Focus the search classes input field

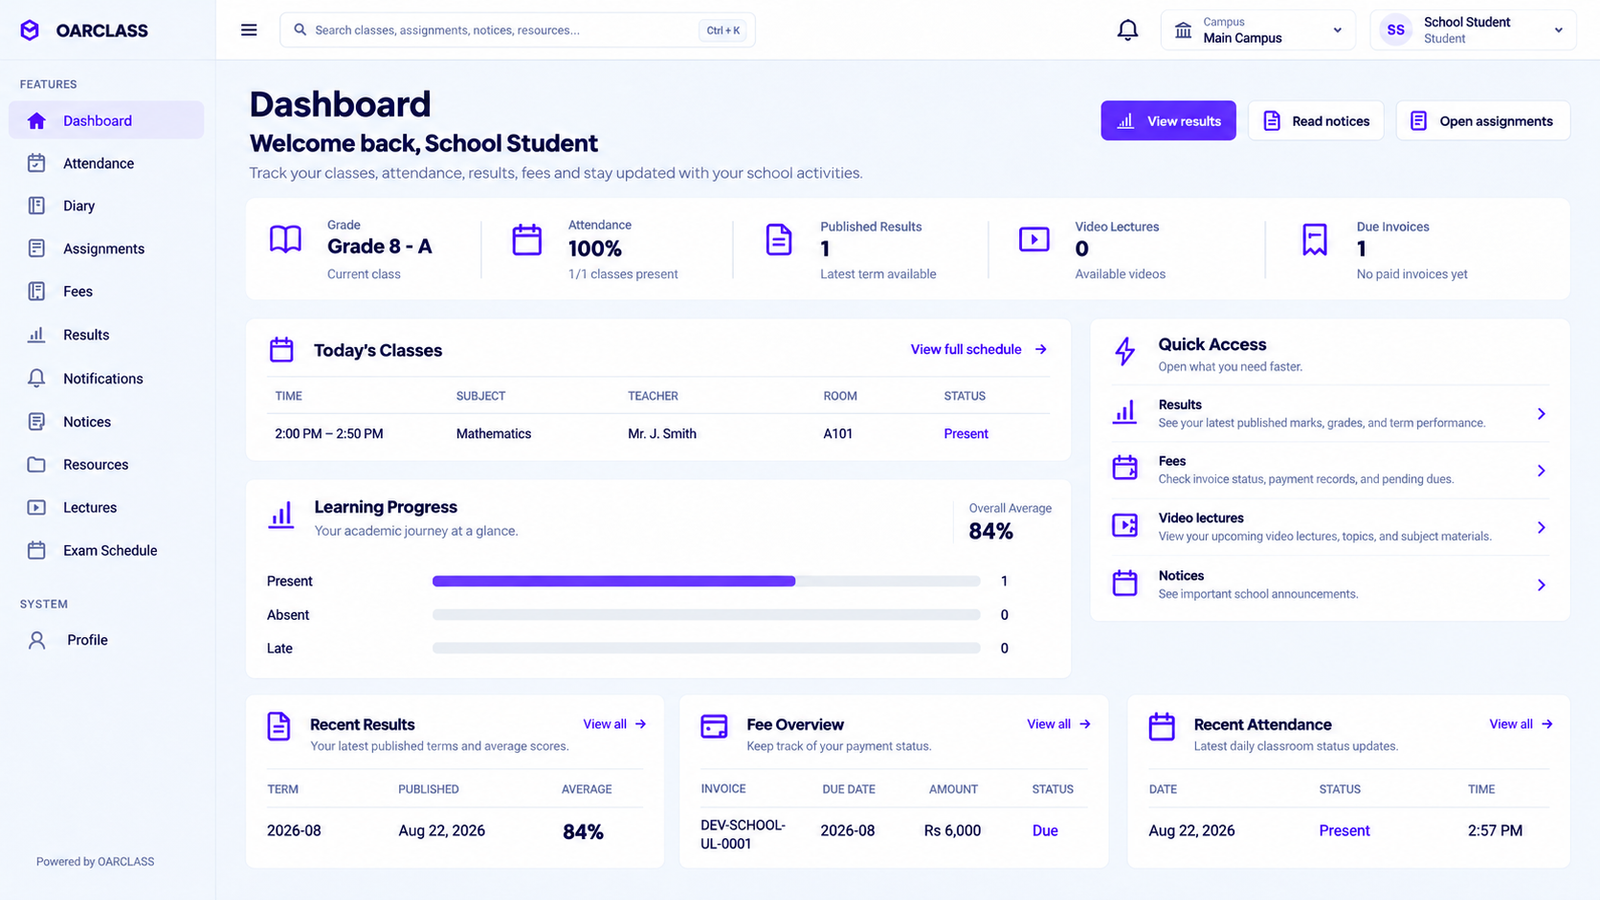[518, 30]
